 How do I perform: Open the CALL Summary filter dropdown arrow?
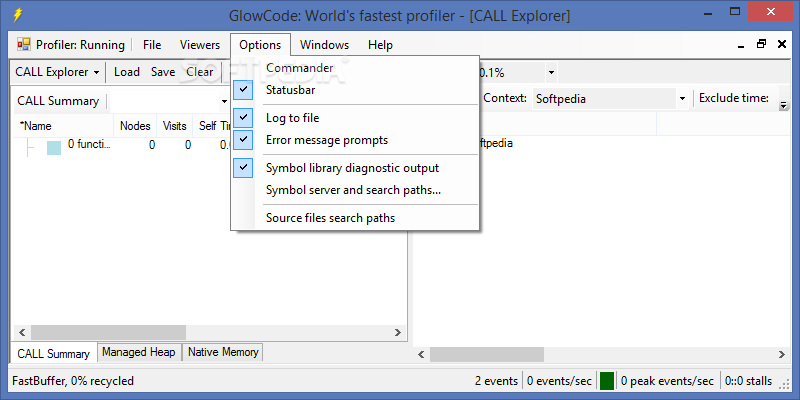pyautogui.click(x=224, y=102)
